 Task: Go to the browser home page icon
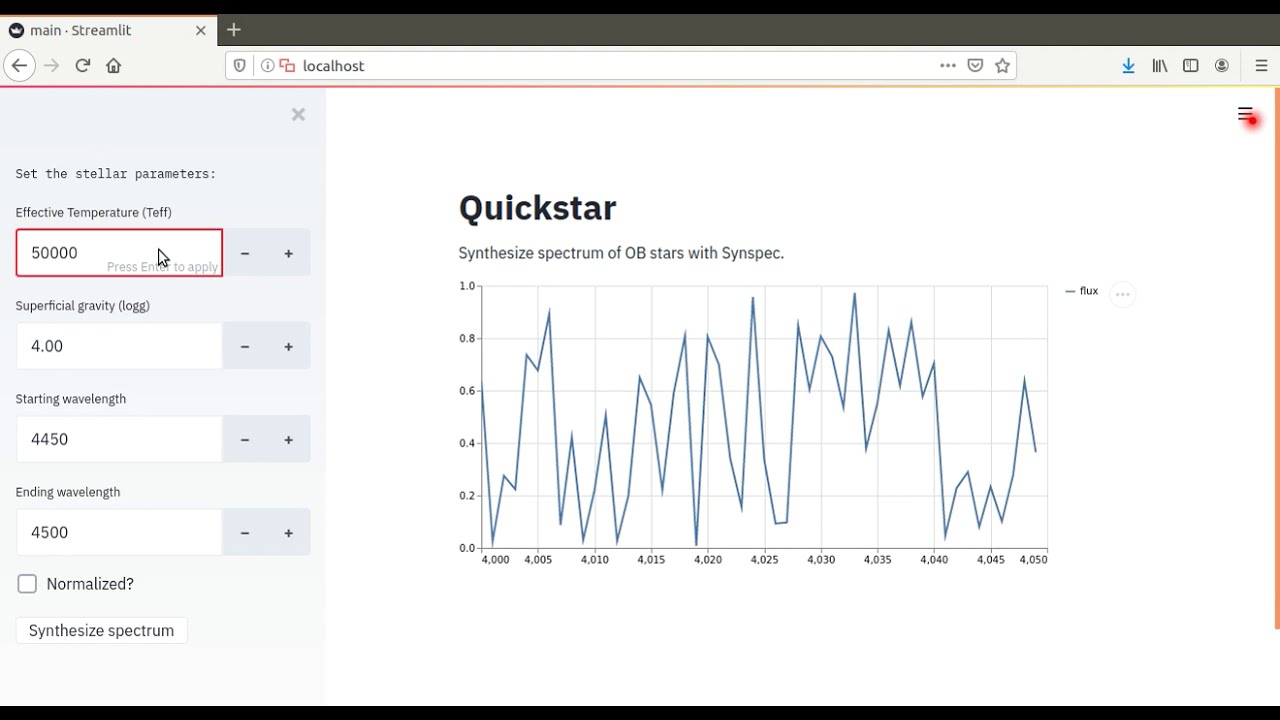[x=113, y=66]
